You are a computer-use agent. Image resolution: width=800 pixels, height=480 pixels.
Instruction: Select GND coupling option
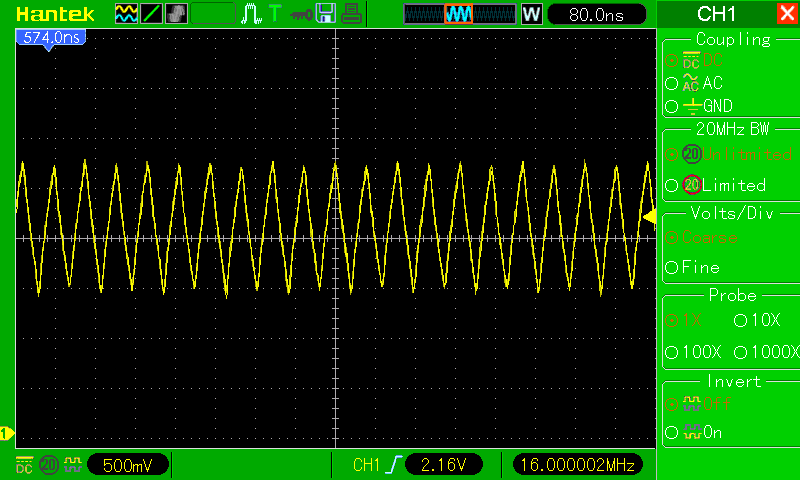point(699,106)
